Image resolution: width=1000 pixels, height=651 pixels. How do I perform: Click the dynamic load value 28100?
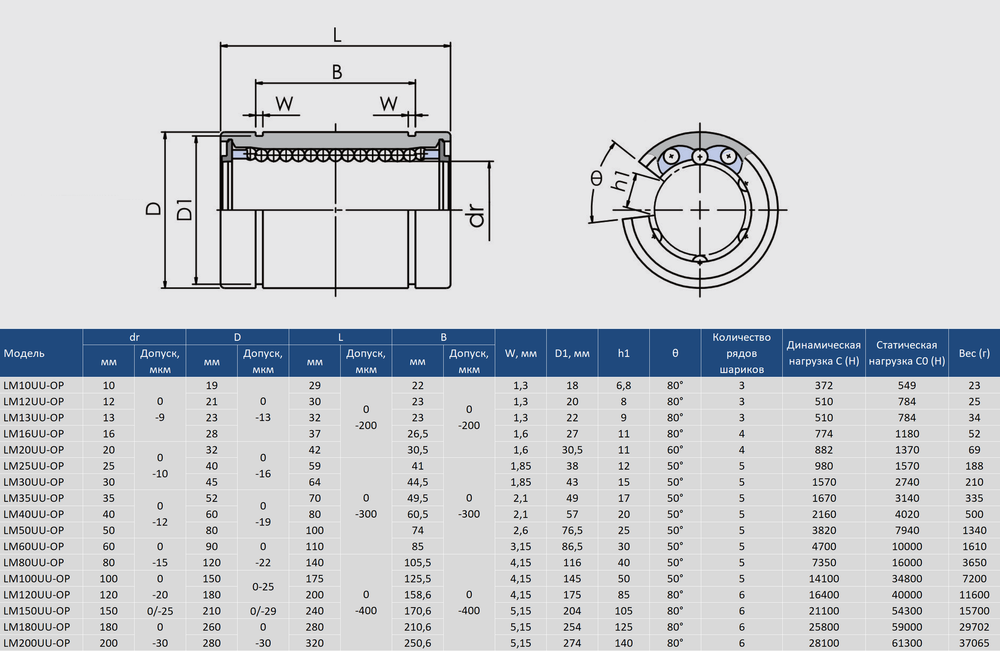tap(824, 643)
